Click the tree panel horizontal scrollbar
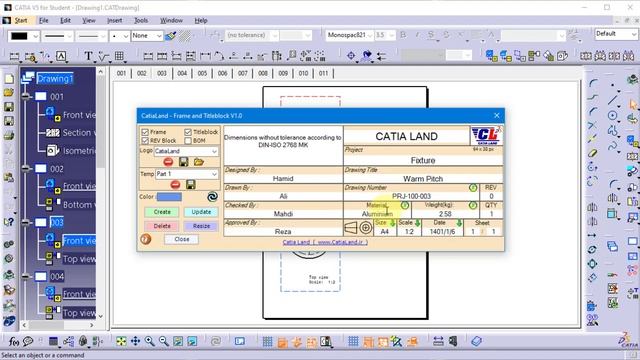 tap(58, 325)
